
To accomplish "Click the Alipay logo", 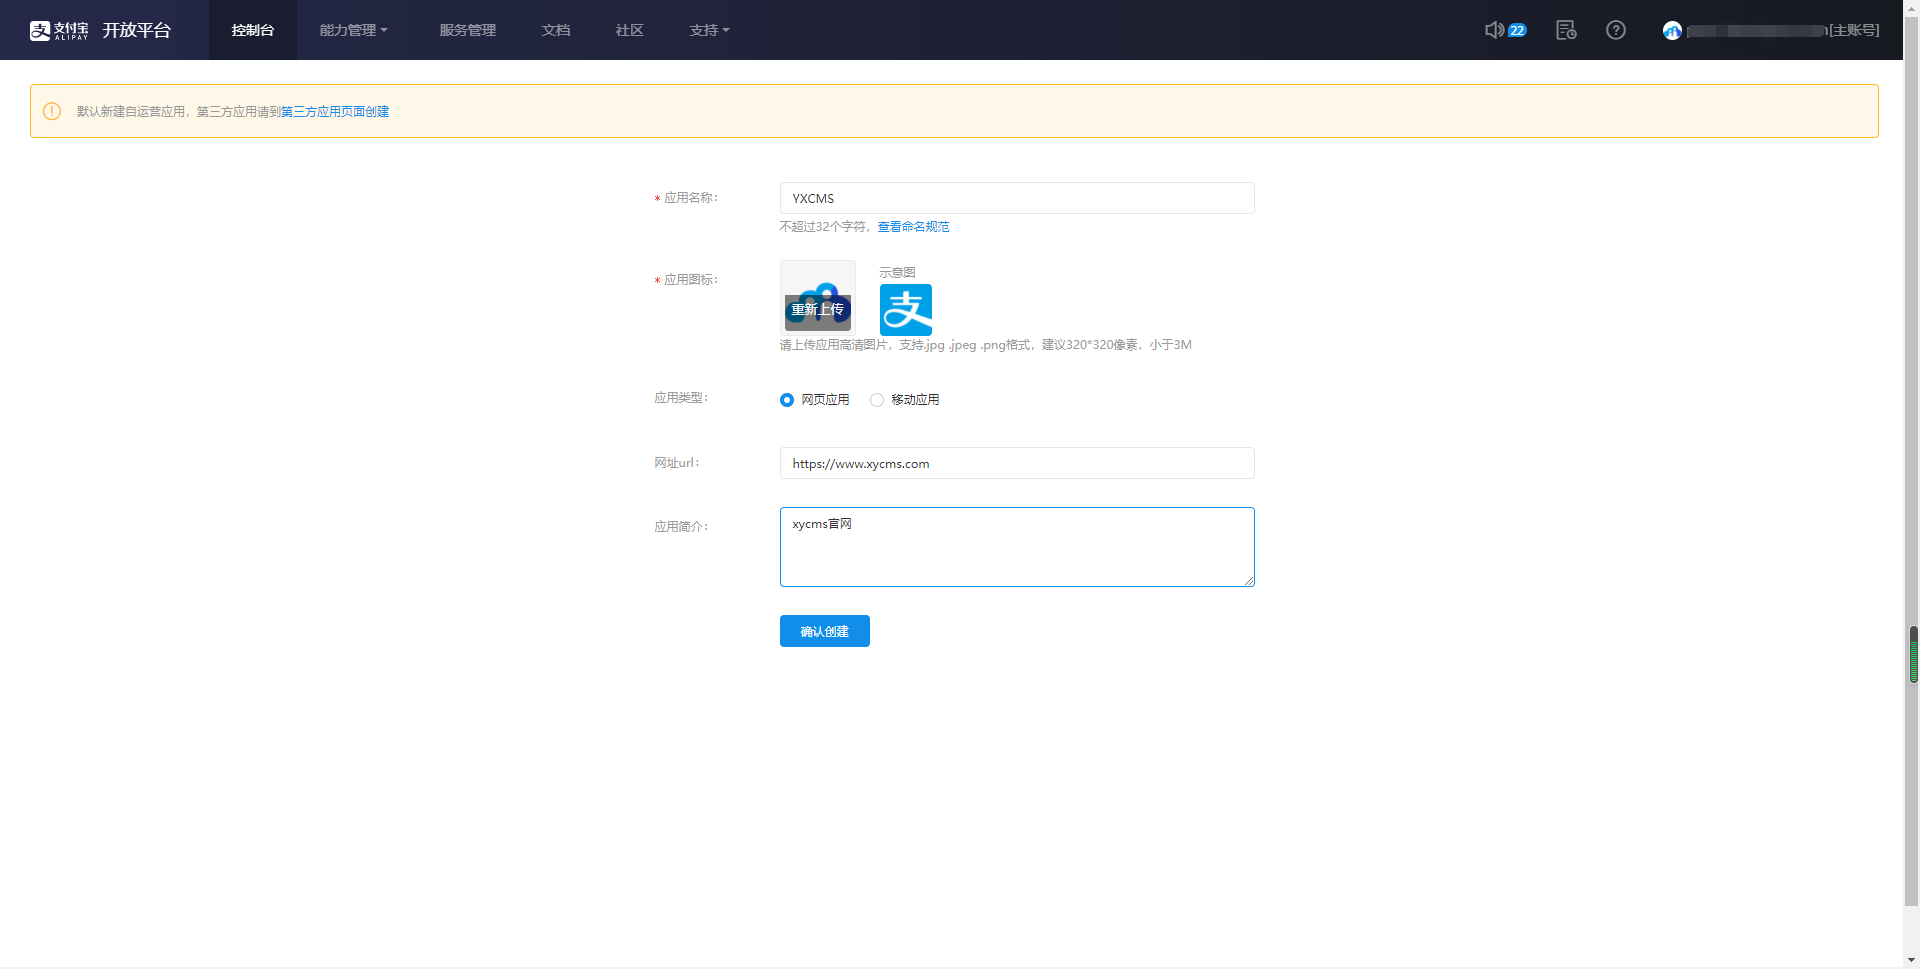I will tap(59, 30).
